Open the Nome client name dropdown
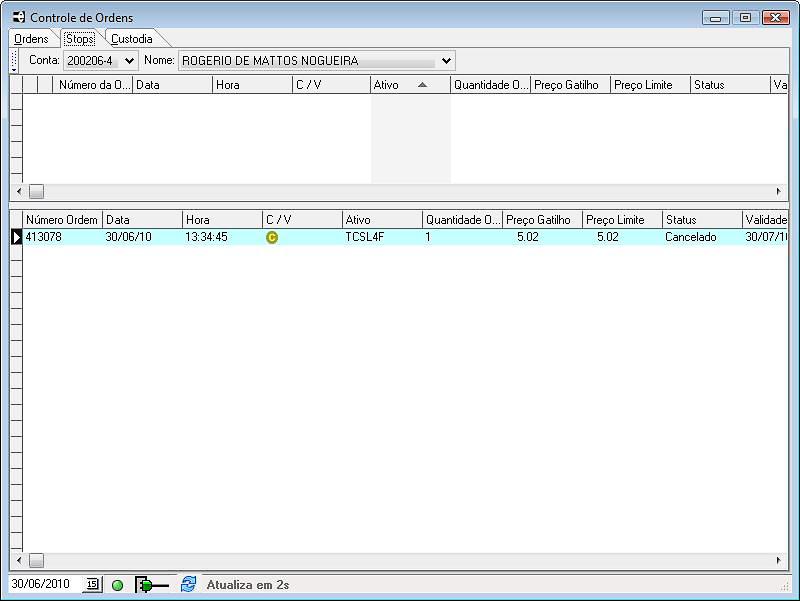The height and width of the screenshot is (601, 800). click(x=446, y=61)
